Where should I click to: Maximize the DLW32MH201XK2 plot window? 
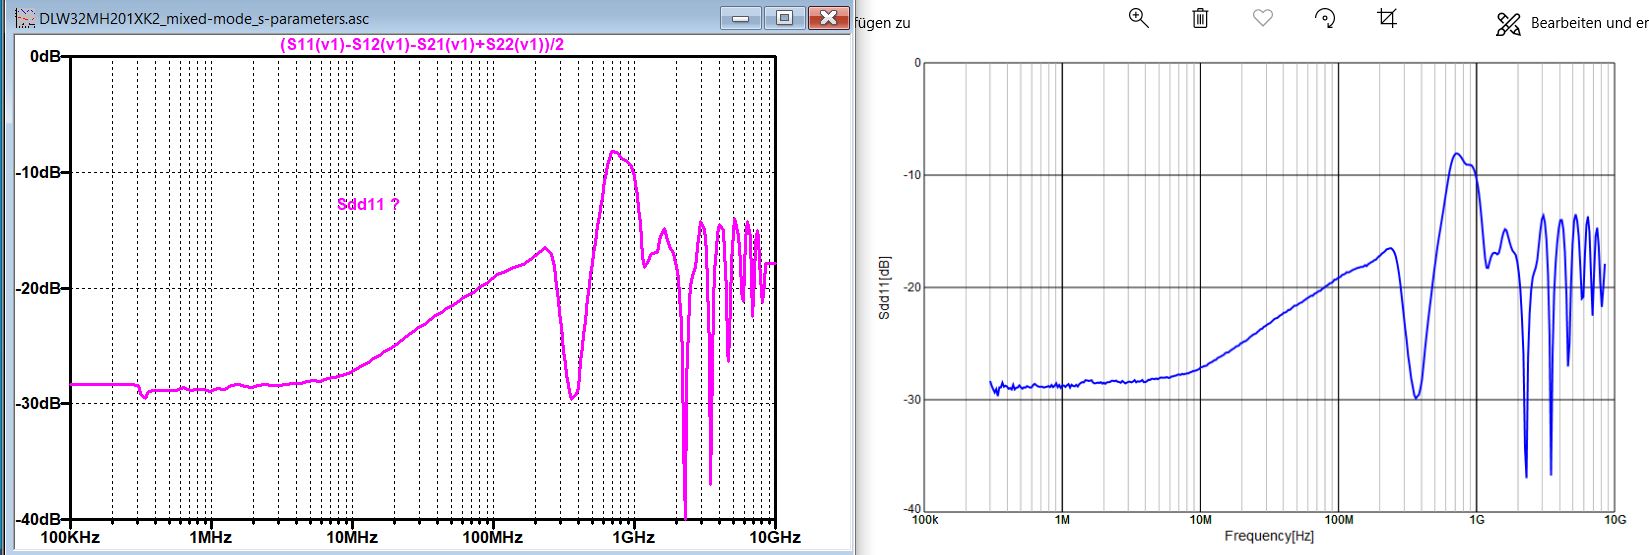(784, 17)
